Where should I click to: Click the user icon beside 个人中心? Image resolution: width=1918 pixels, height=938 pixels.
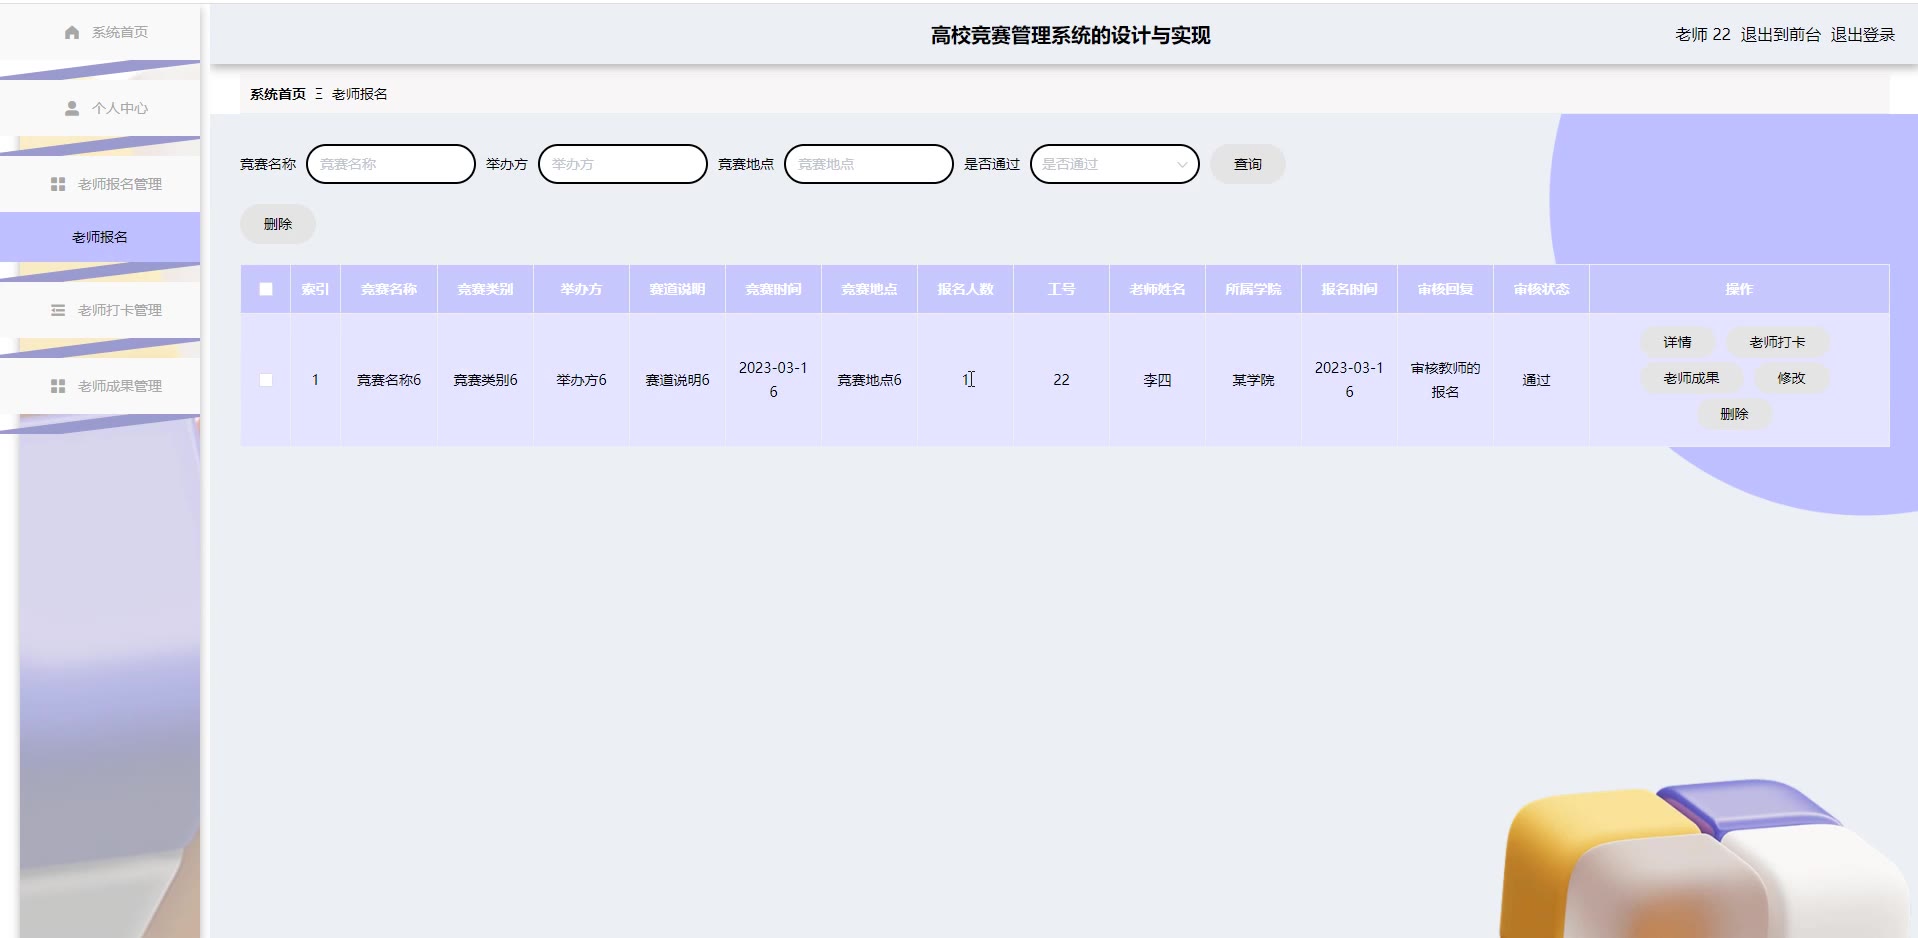72,108
